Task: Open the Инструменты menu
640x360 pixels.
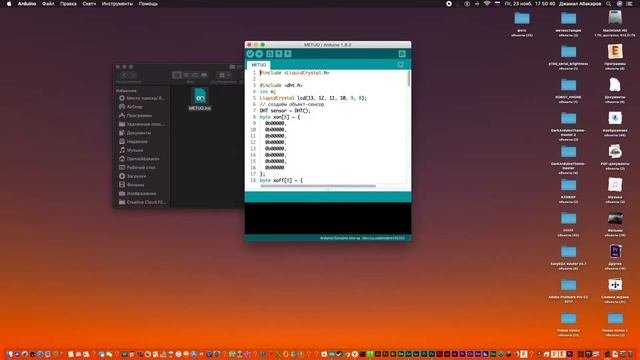Action: pyautogui.click(x=117, y=4)
